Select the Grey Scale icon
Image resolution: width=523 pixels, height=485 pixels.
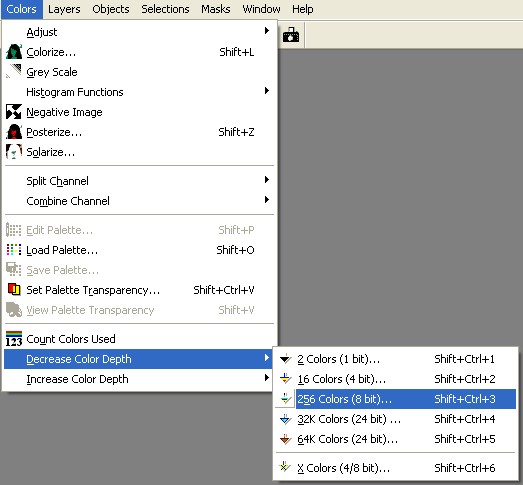[14, 72]
